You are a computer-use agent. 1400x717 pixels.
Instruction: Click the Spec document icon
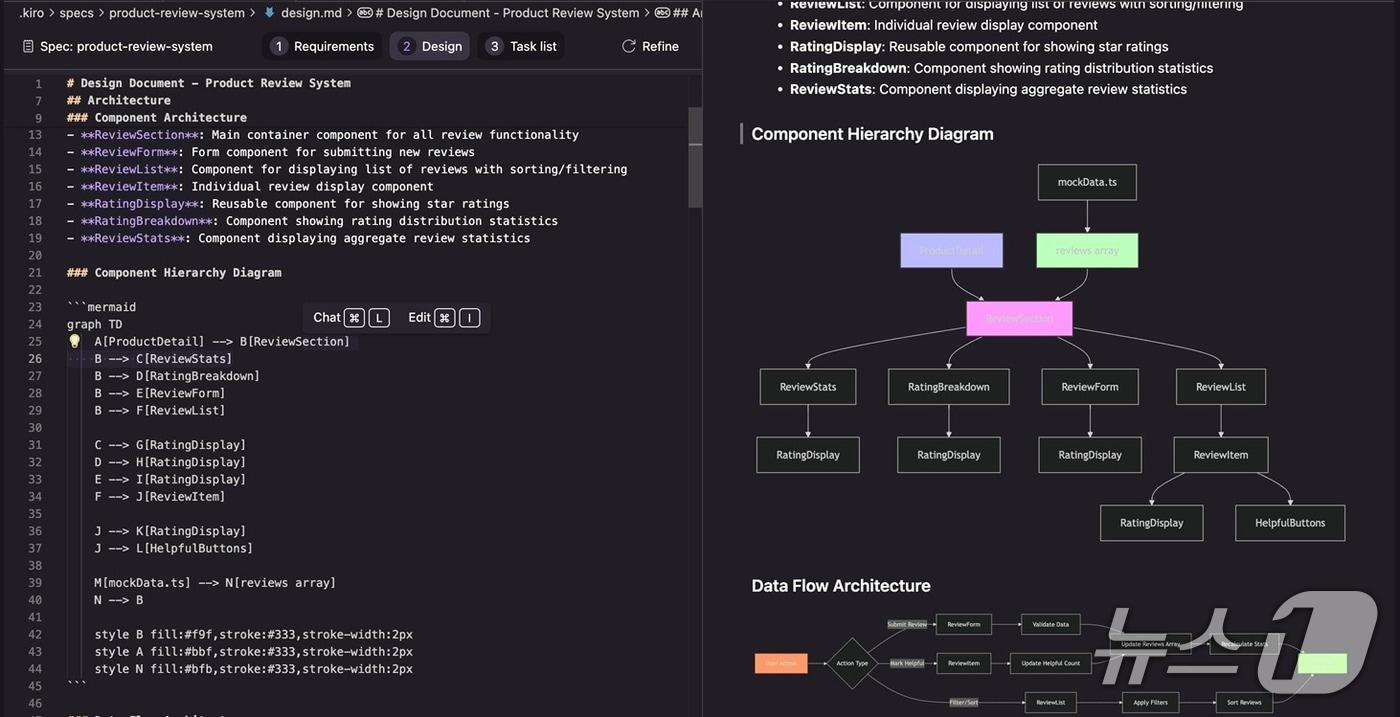click(26, 46)
